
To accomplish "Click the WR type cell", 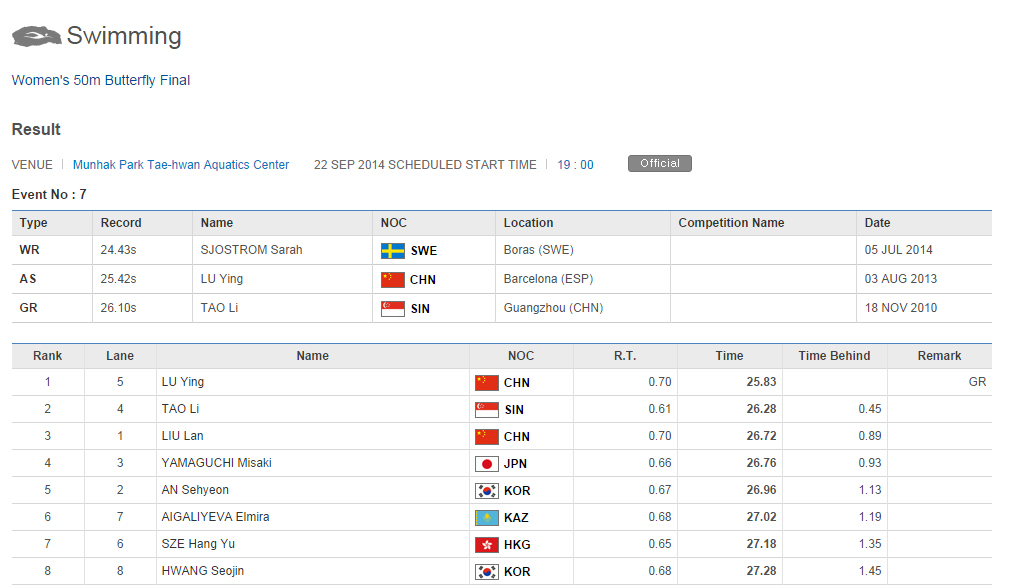I will (x=29, y=250).
